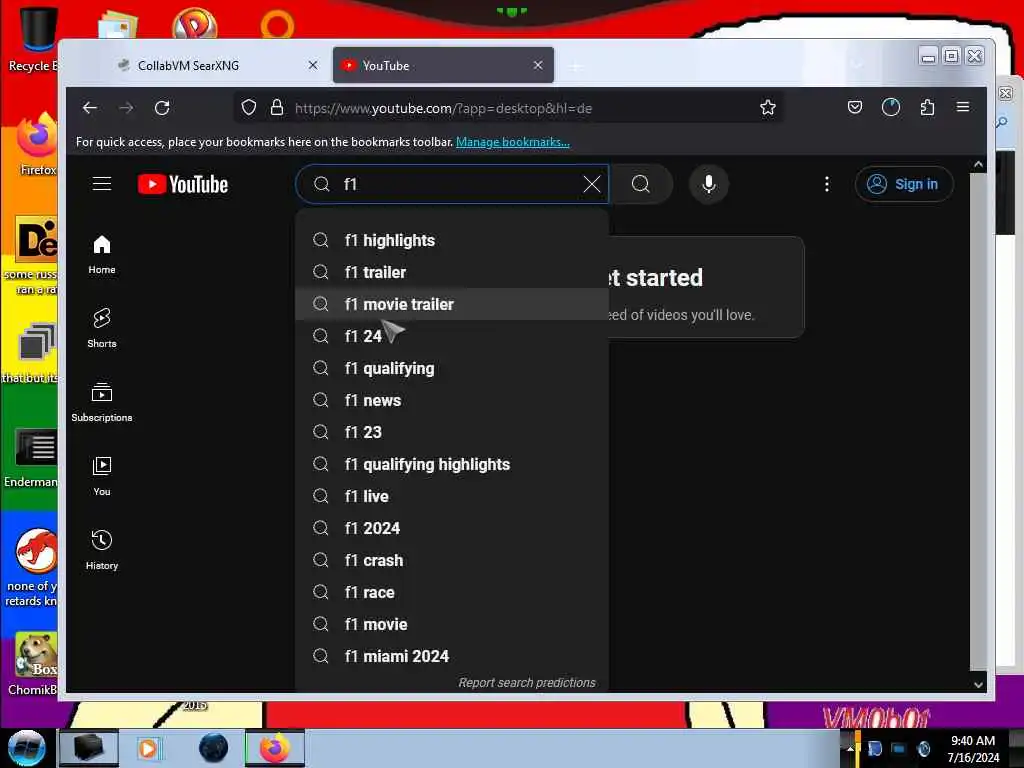Screen dimensions: 1024x768
Task: Pick the f1 race suggestion
Action: point(452,592)
